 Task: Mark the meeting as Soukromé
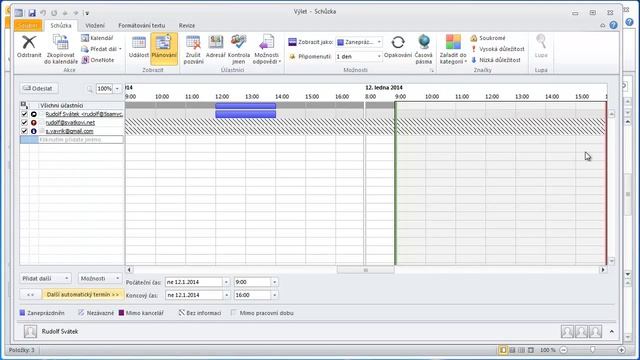(x=488, y=38)
